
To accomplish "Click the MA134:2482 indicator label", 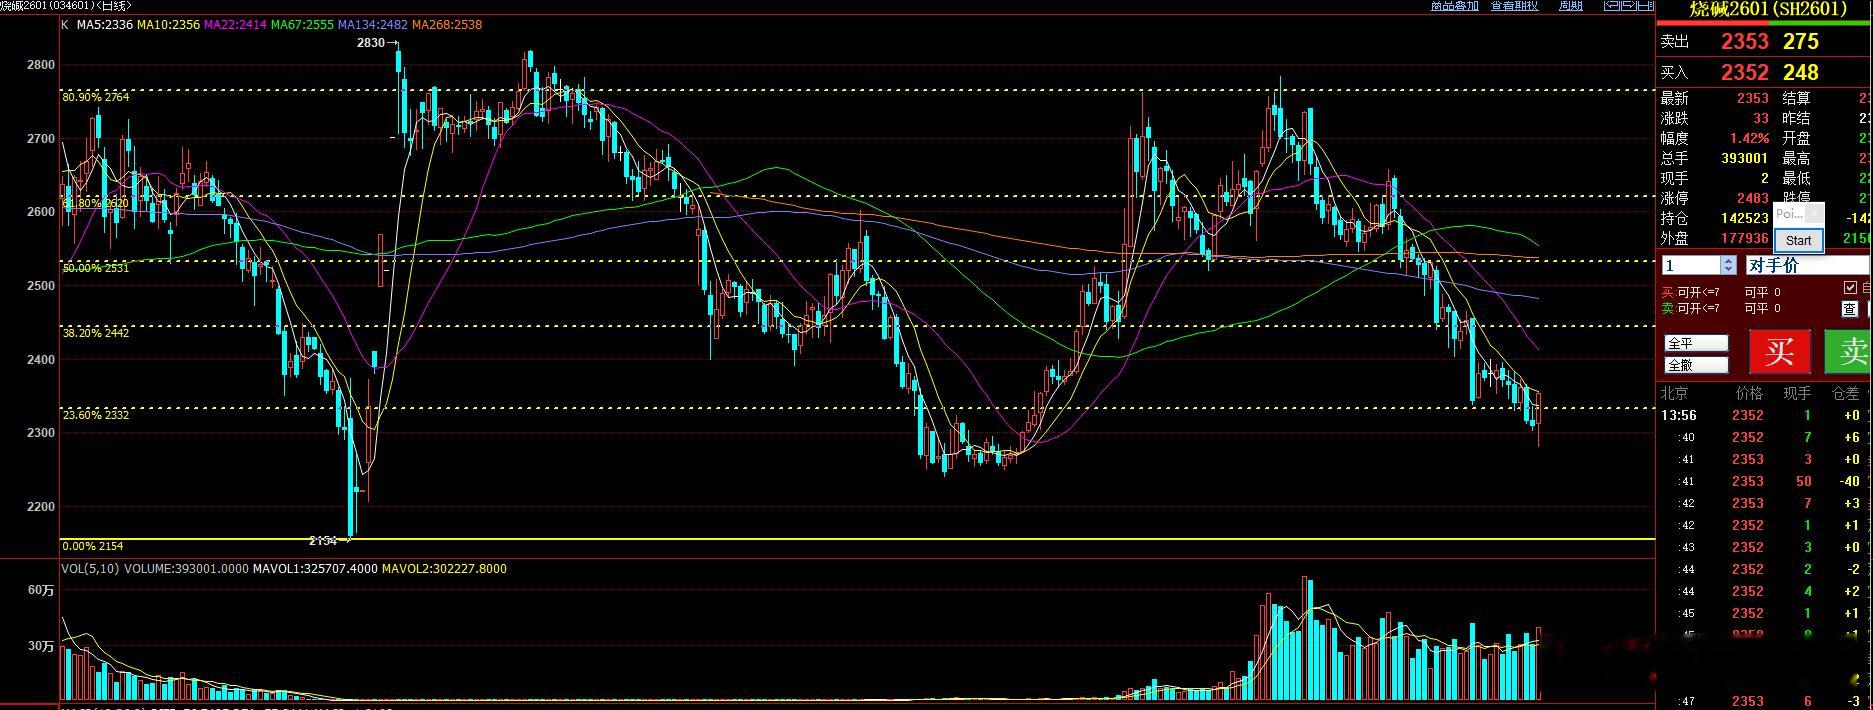I will [372, 25].
